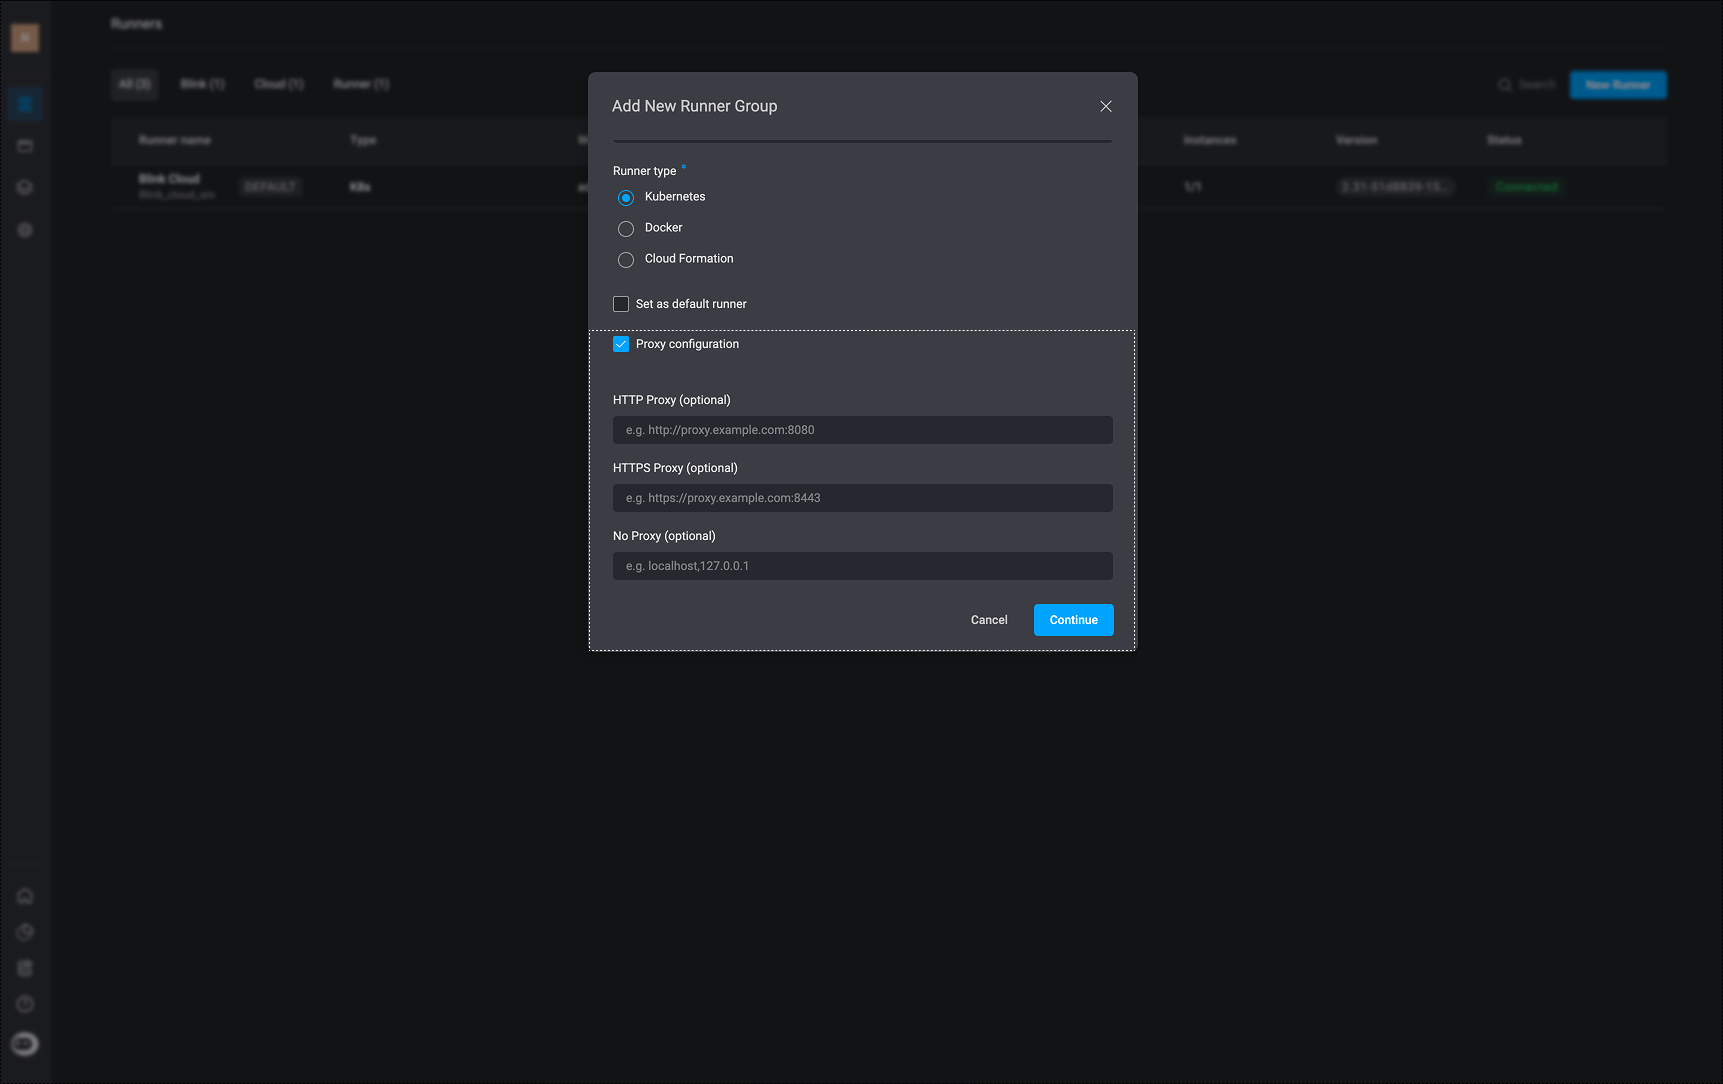Viewport: 1723px width, 1084px height.
Task: Click into the HTTPS Proxy field
Action: click(862, 498)
